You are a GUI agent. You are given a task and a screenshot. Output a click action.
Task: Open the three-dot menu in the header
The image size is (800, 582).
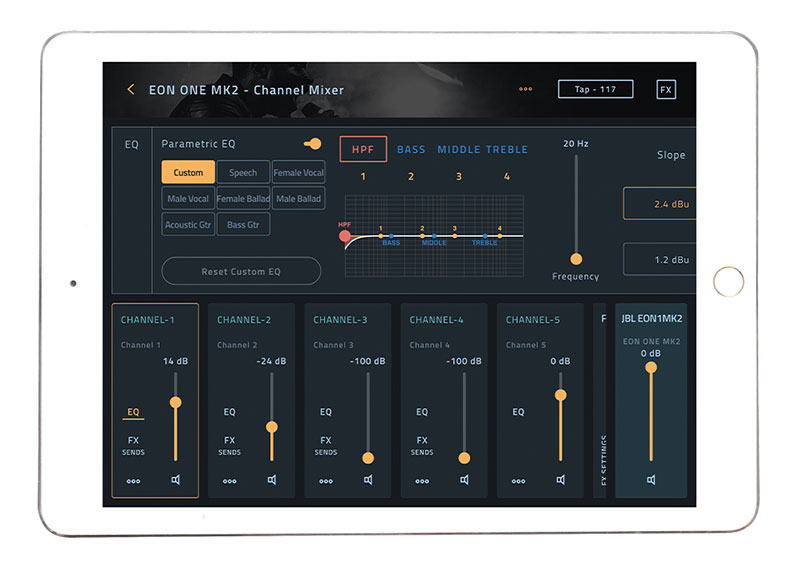(x=525, y=89)
